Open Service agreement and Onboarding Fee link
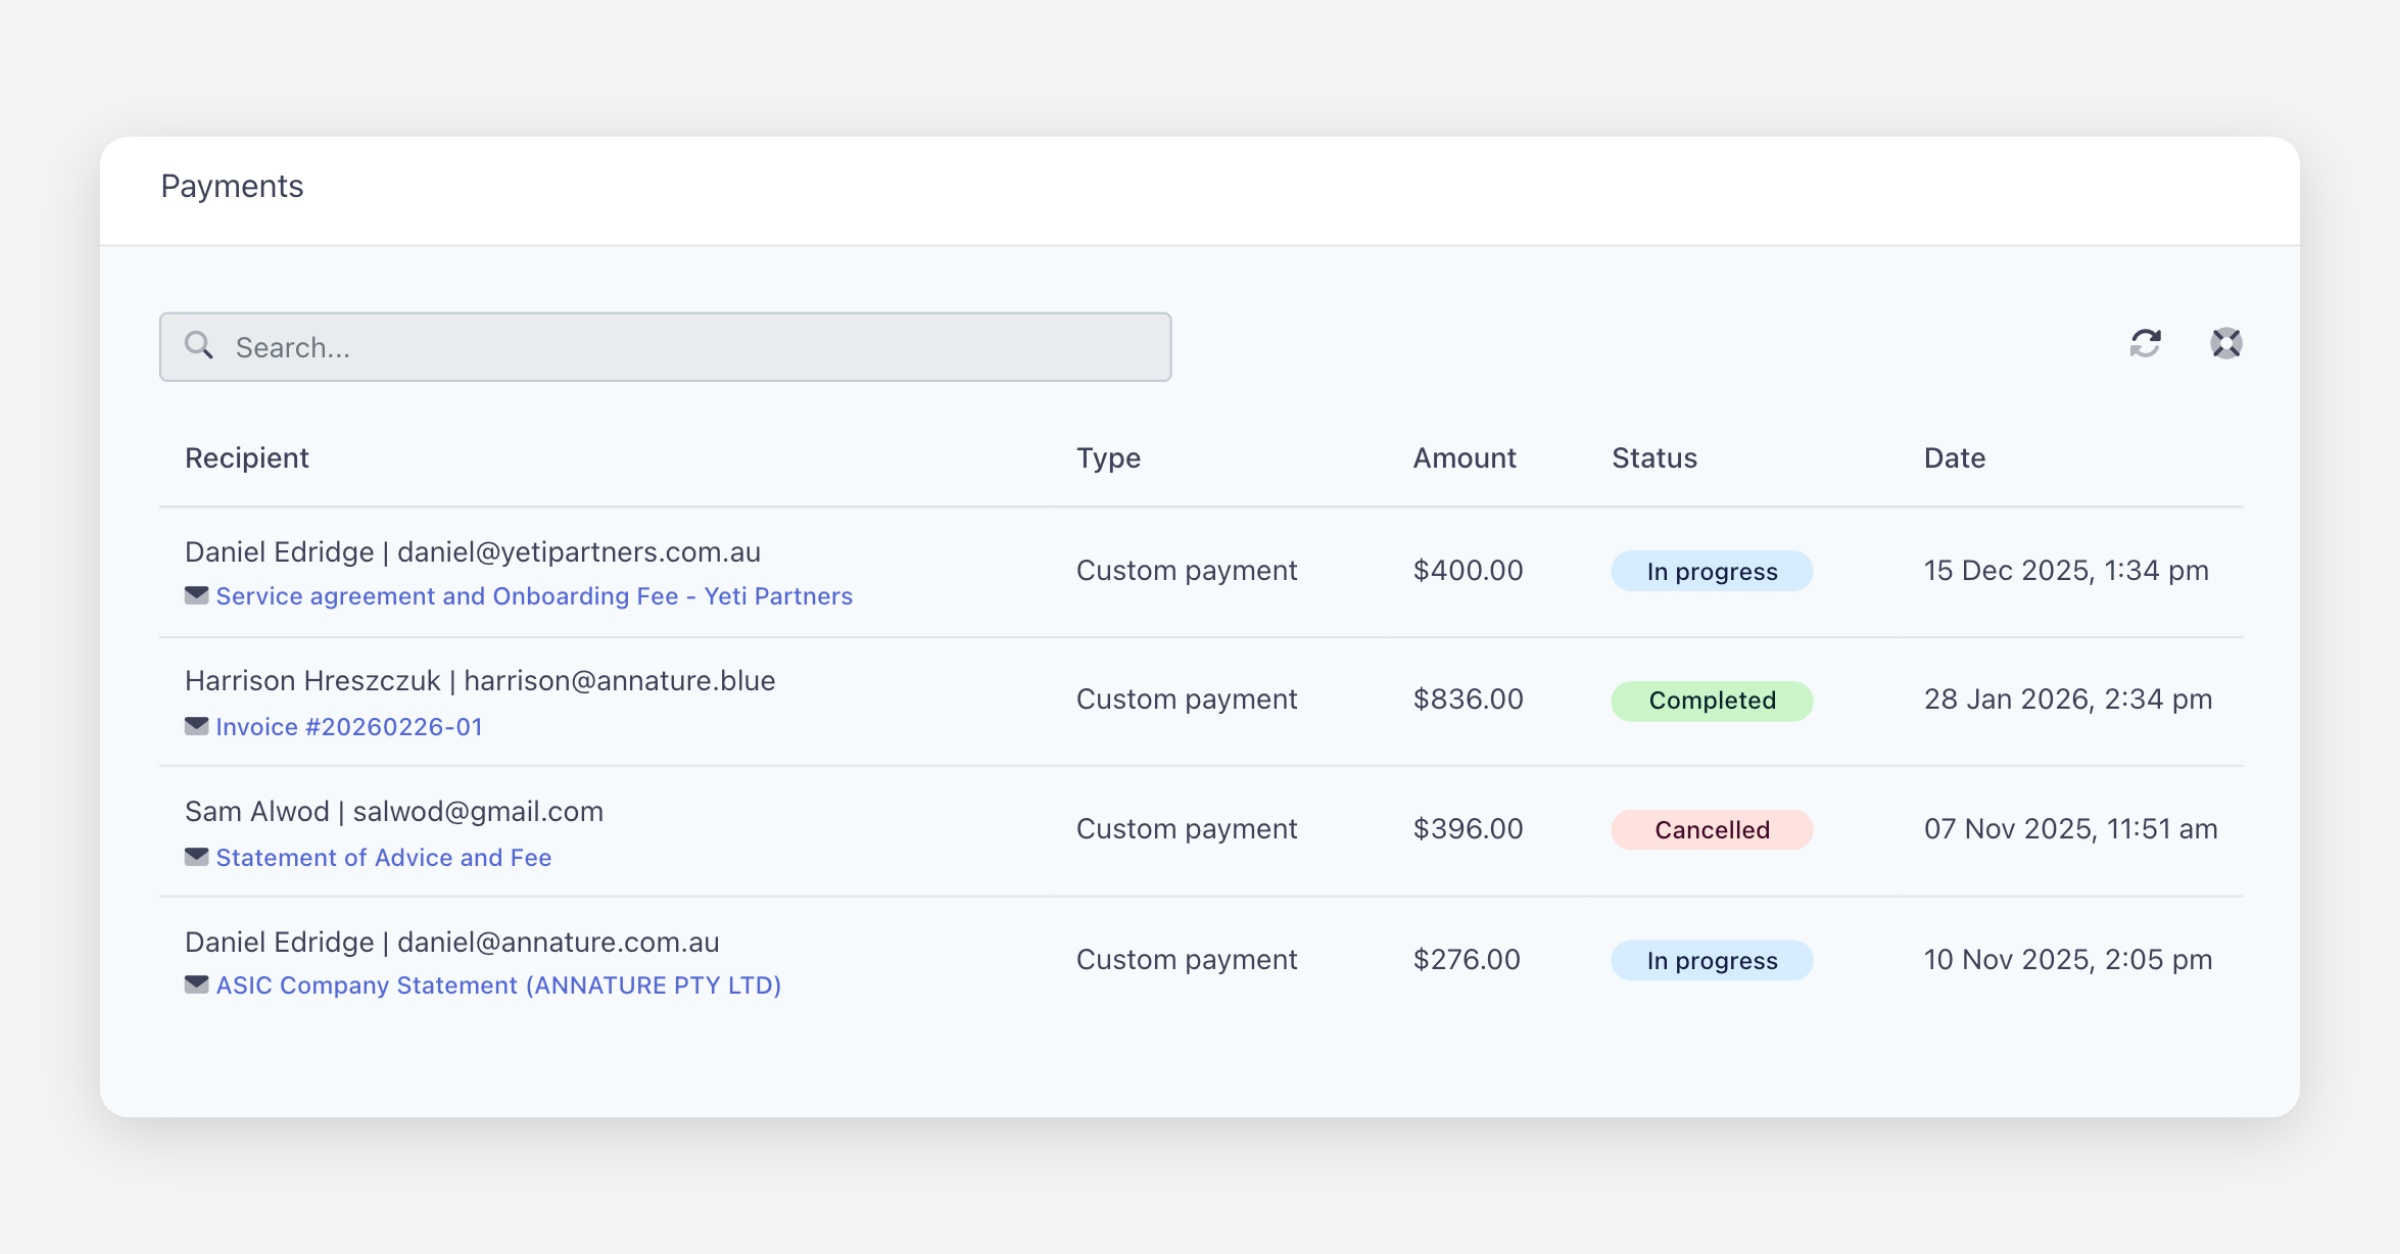The width and height of the screenshot is (2400, 1254). pyautogui.click(x=534, y=597)
